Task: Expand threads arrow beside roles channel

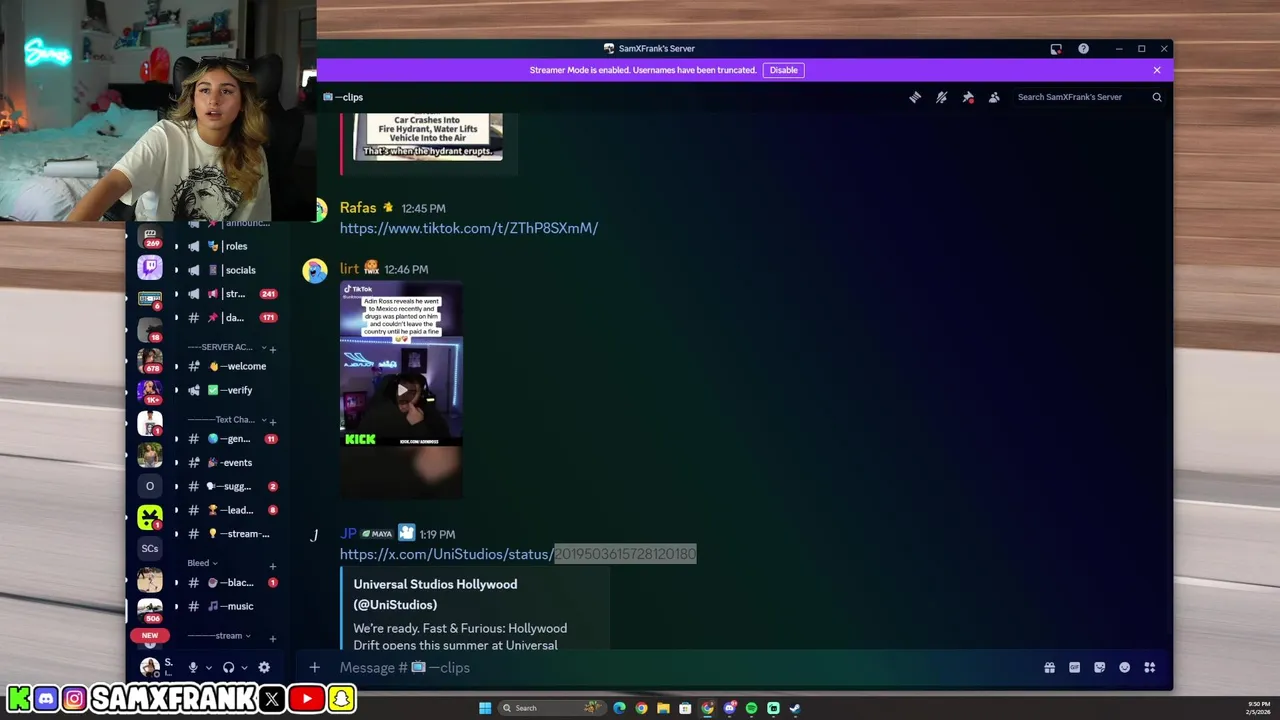Action: pos(177,246)
